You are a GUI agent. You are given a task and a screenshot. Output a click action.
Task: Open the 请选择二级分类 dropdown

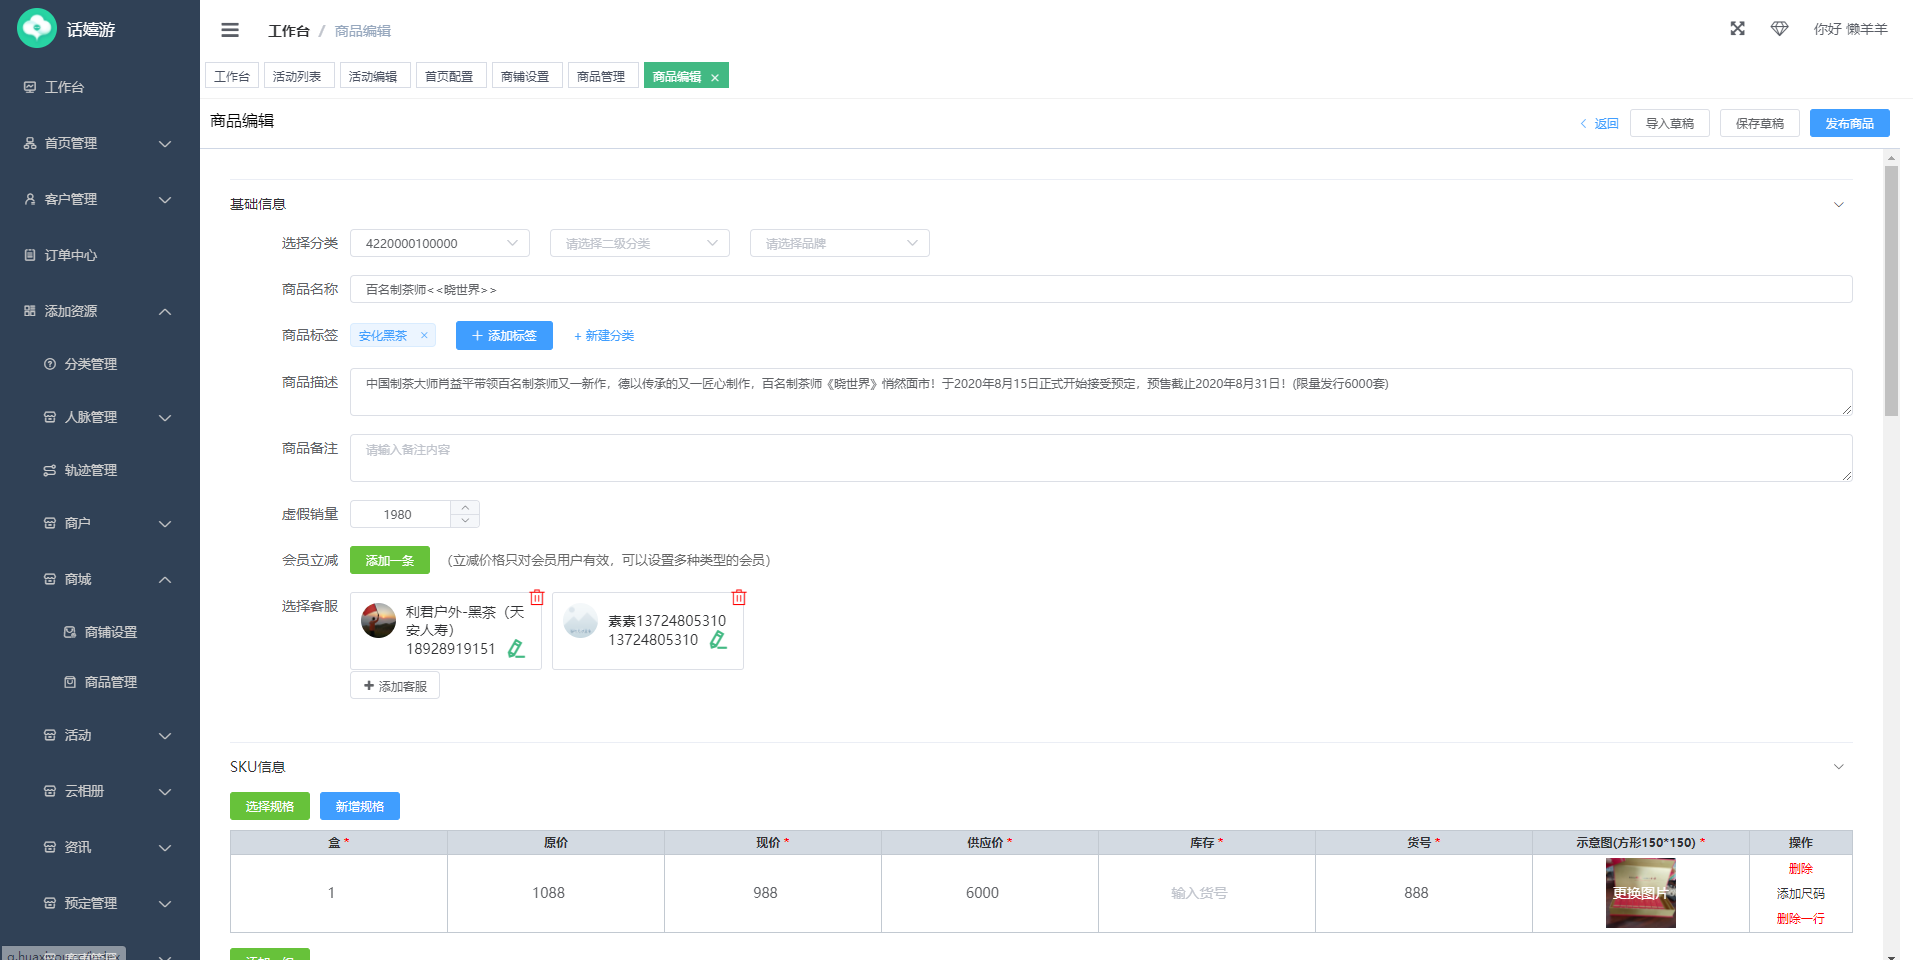pos(640,243)
